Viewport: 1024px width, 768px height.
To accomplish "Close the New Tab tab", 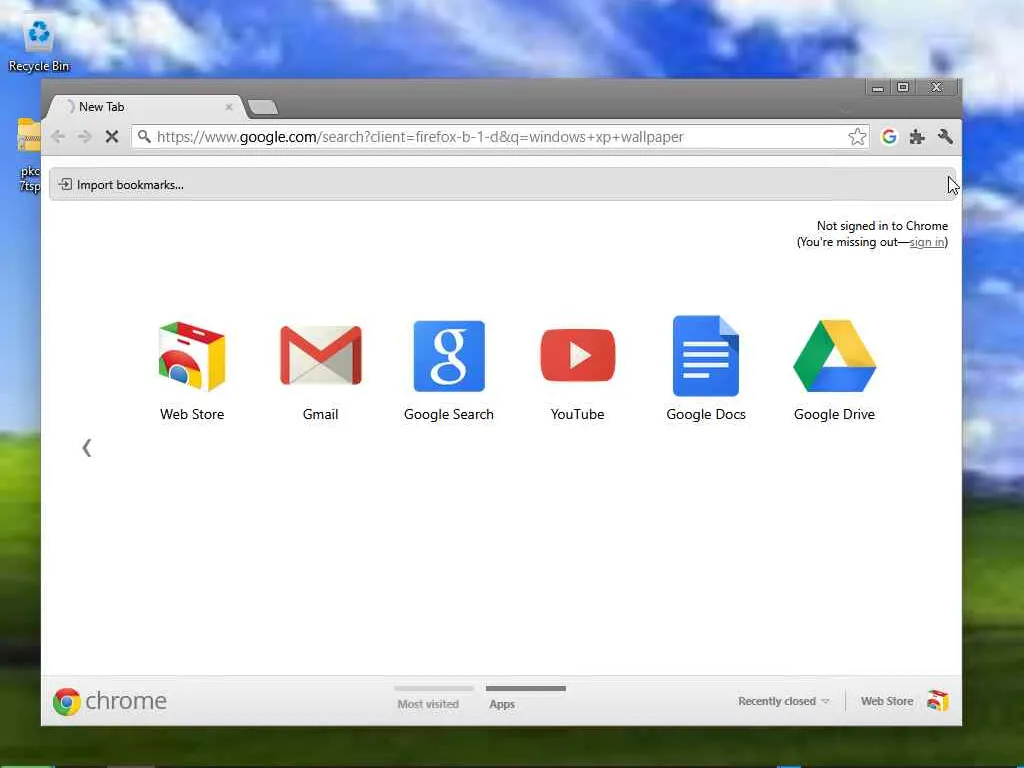I will pos(229,107).
